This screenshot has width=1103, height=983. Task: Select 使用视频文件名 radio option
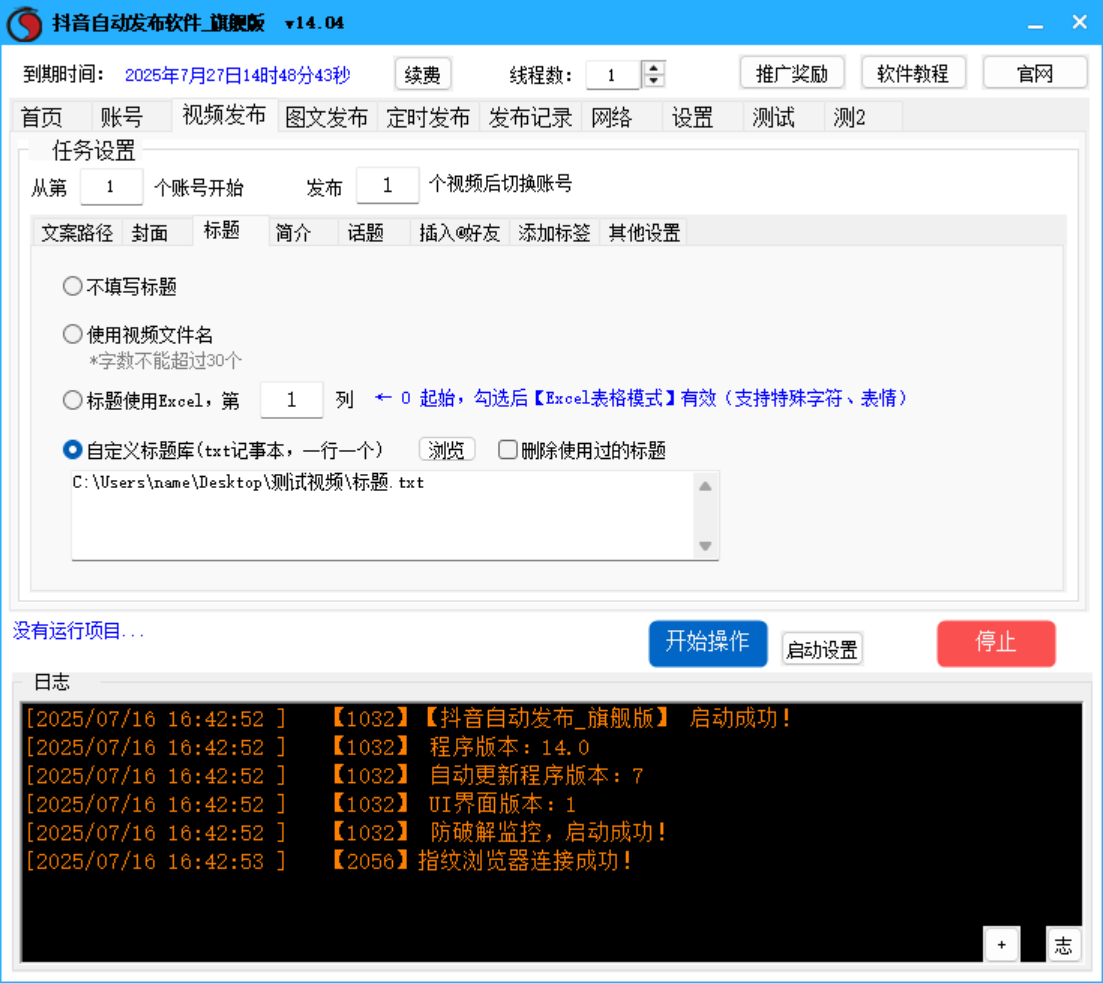coord(138,334)
